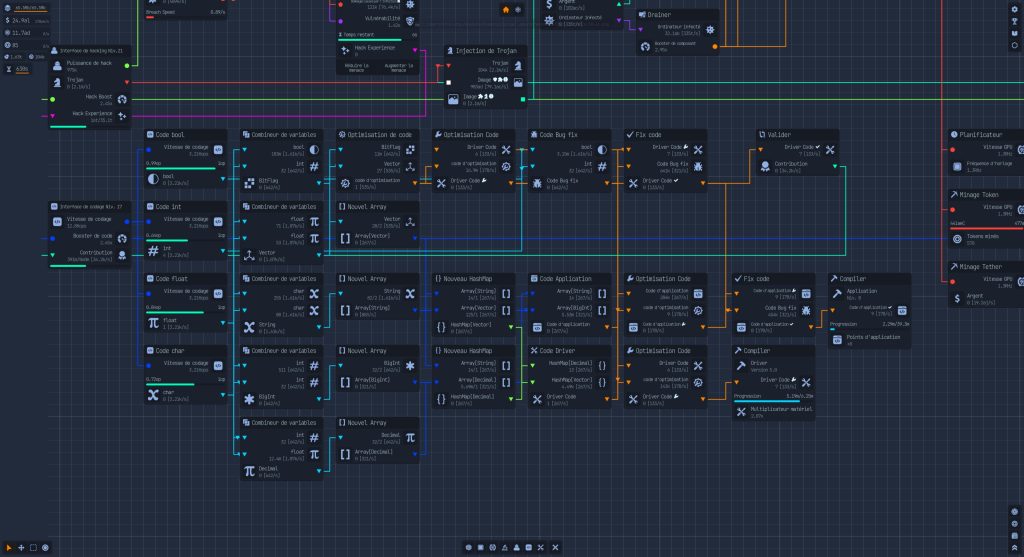Expand the bottom-right double-chevron panel
The image size is (1024, 557).
(1014, 548)
